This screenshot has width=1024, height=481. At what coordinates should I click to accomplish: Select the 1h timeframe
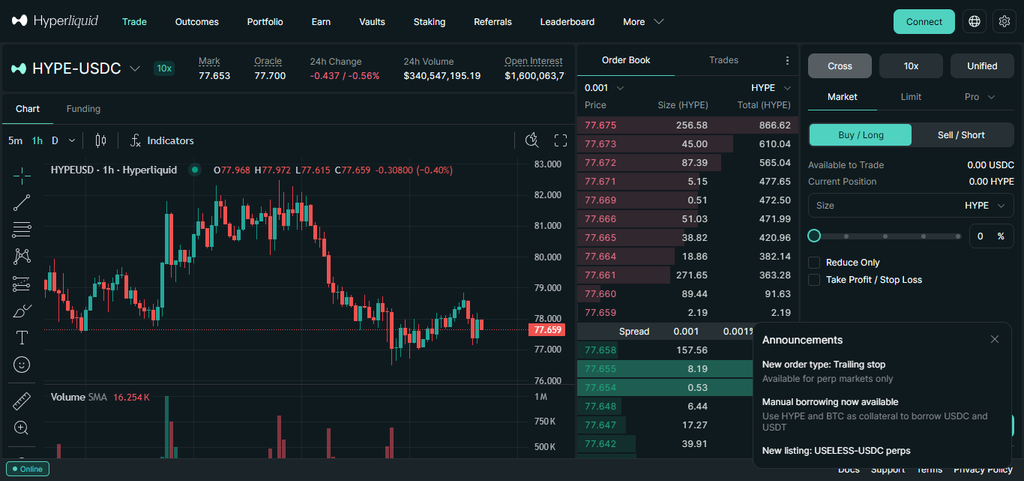click(x=37, y=140)
